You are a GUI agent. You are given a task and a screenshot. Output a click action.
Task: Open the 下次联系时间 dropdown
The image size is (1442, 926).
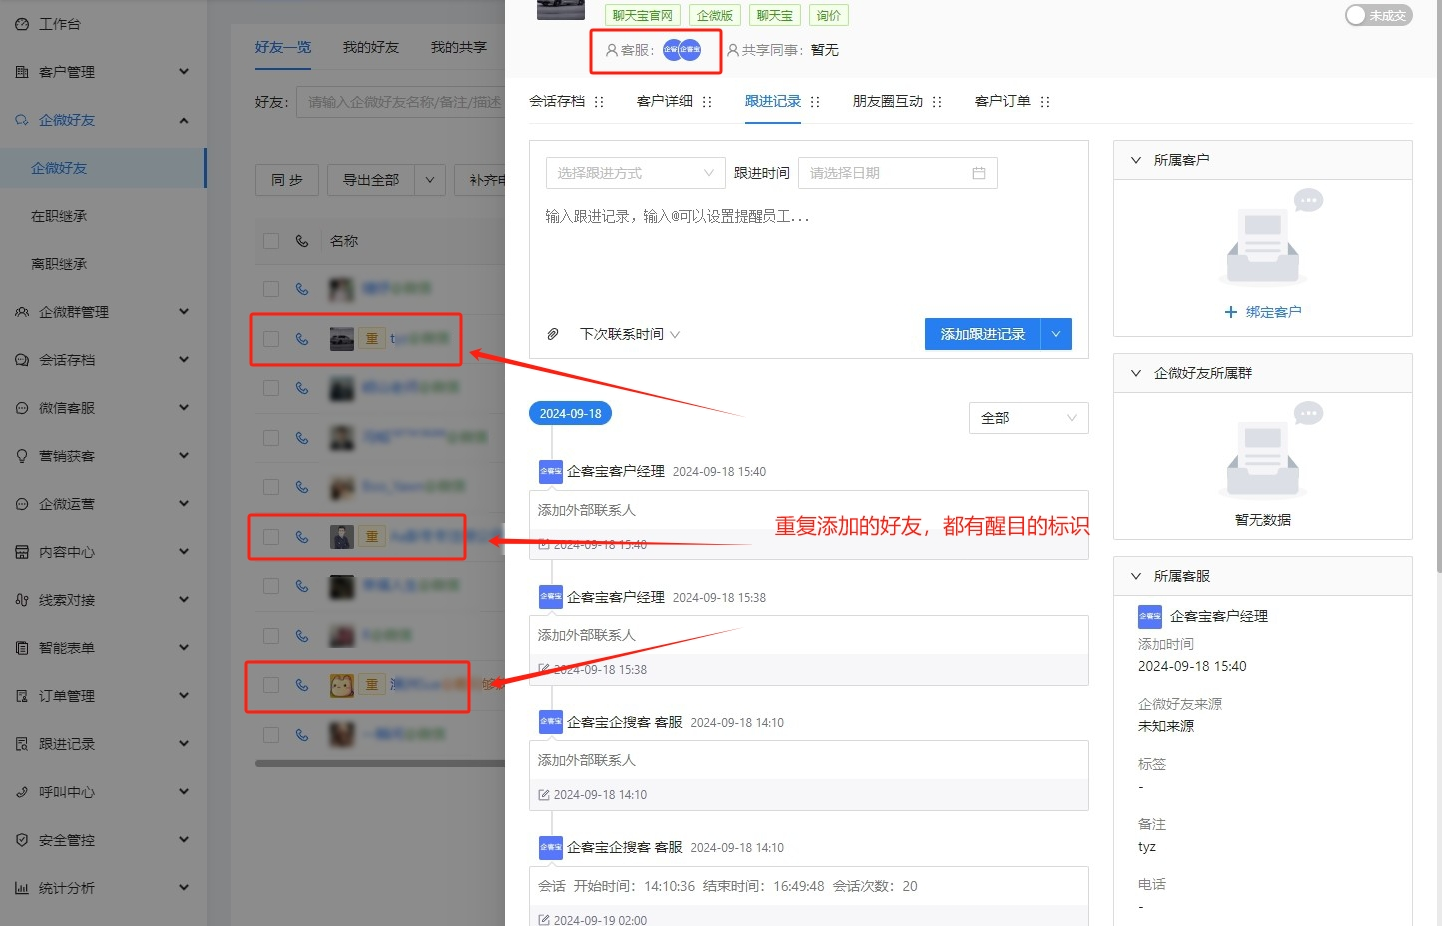point(629,334)
